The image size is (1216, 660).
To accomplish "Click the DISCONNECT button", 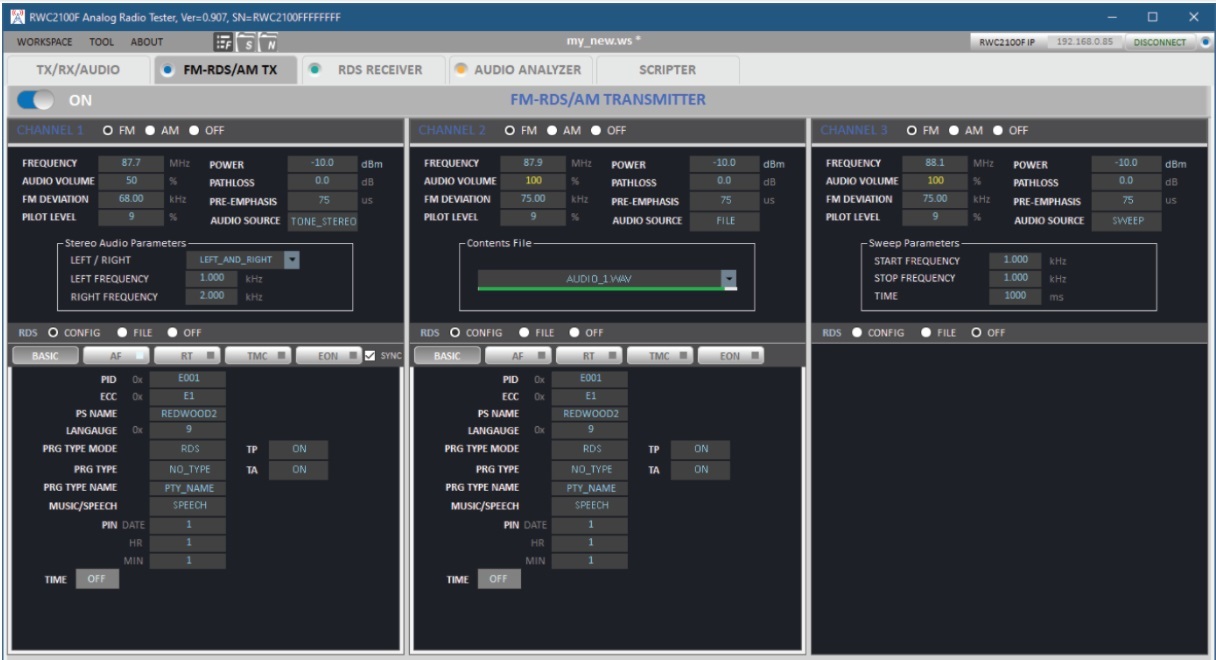I will pos(1159,42).
